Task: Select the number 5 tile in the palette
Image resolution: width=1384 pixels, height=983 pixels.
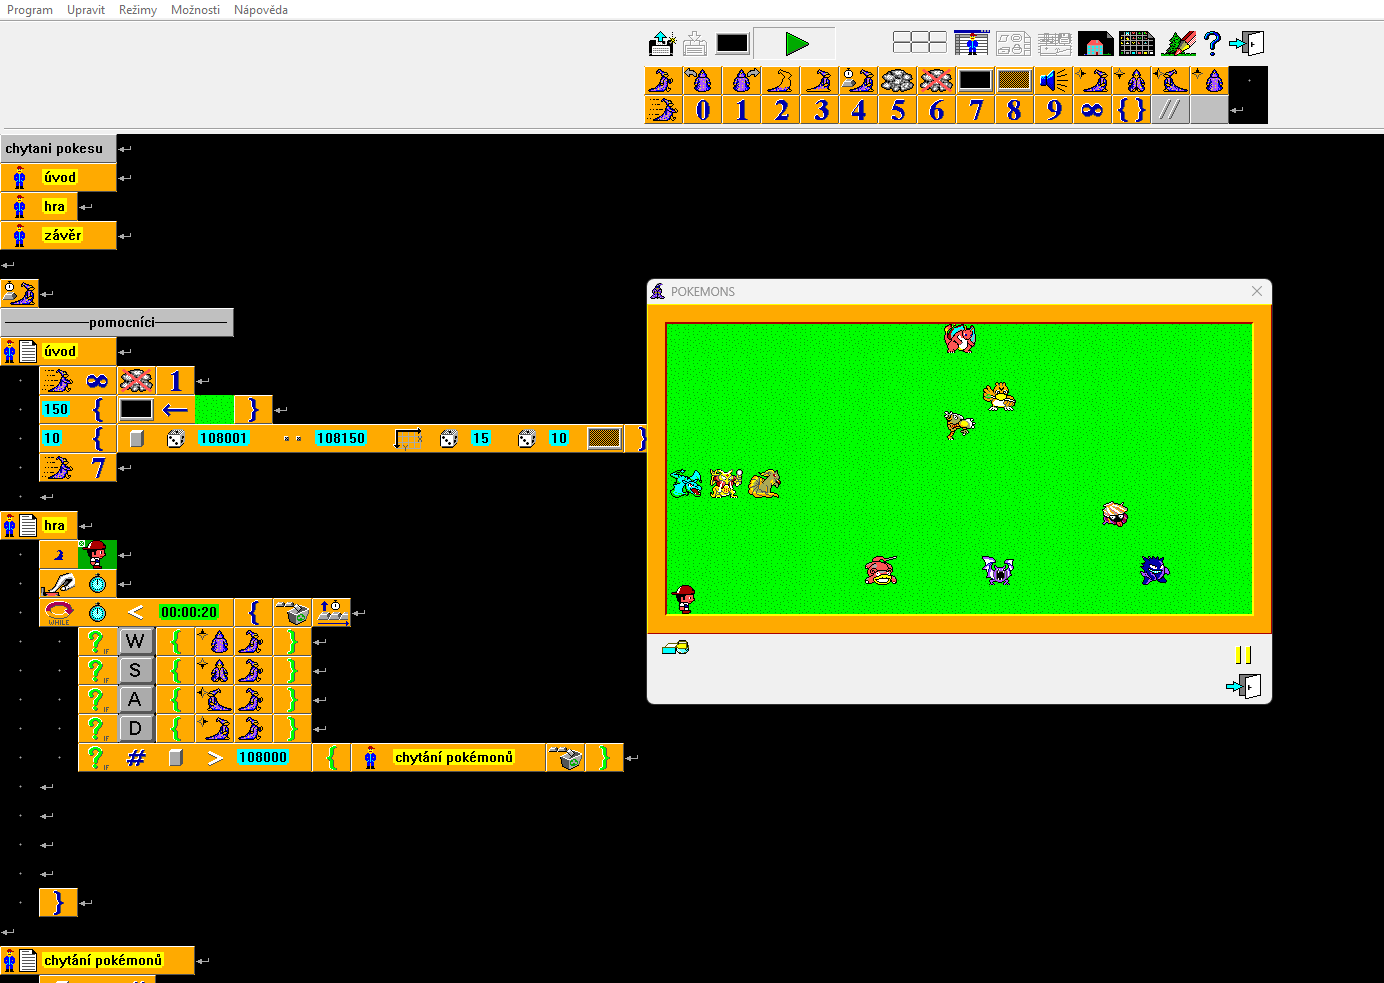Action: point(897,110)
